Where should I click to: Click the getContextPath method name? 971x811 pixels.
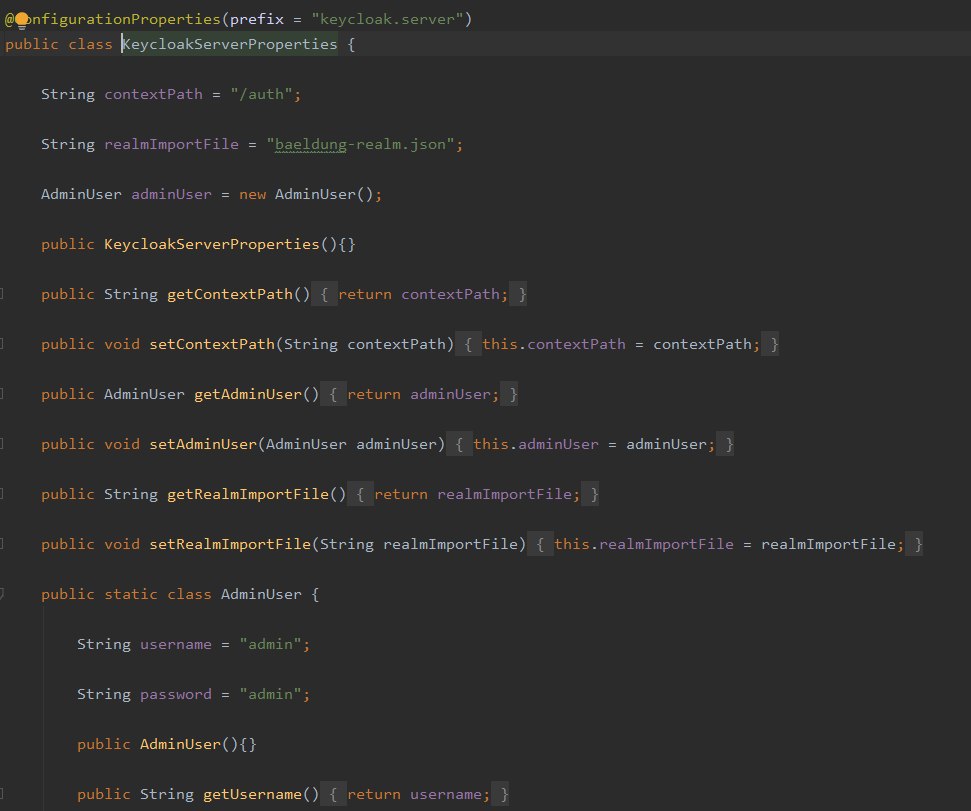230,294
